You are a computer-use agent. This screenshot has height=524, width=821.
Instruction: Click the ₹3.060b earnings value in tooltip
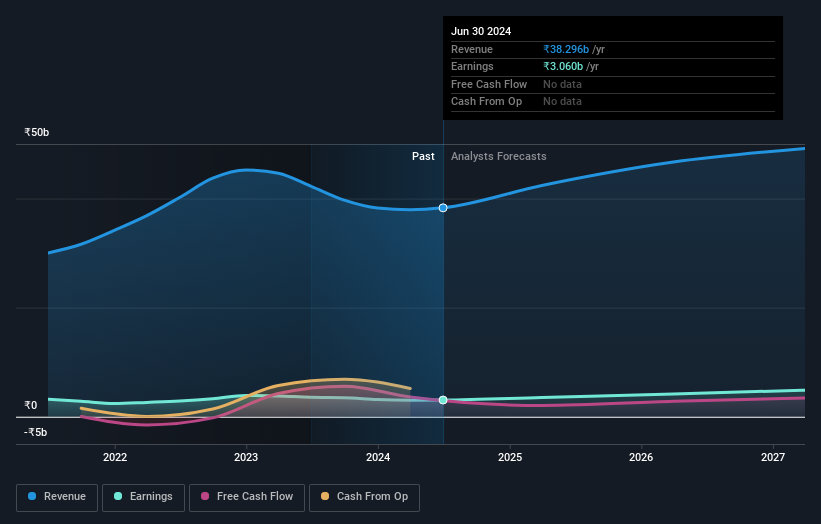click(563, 66)
